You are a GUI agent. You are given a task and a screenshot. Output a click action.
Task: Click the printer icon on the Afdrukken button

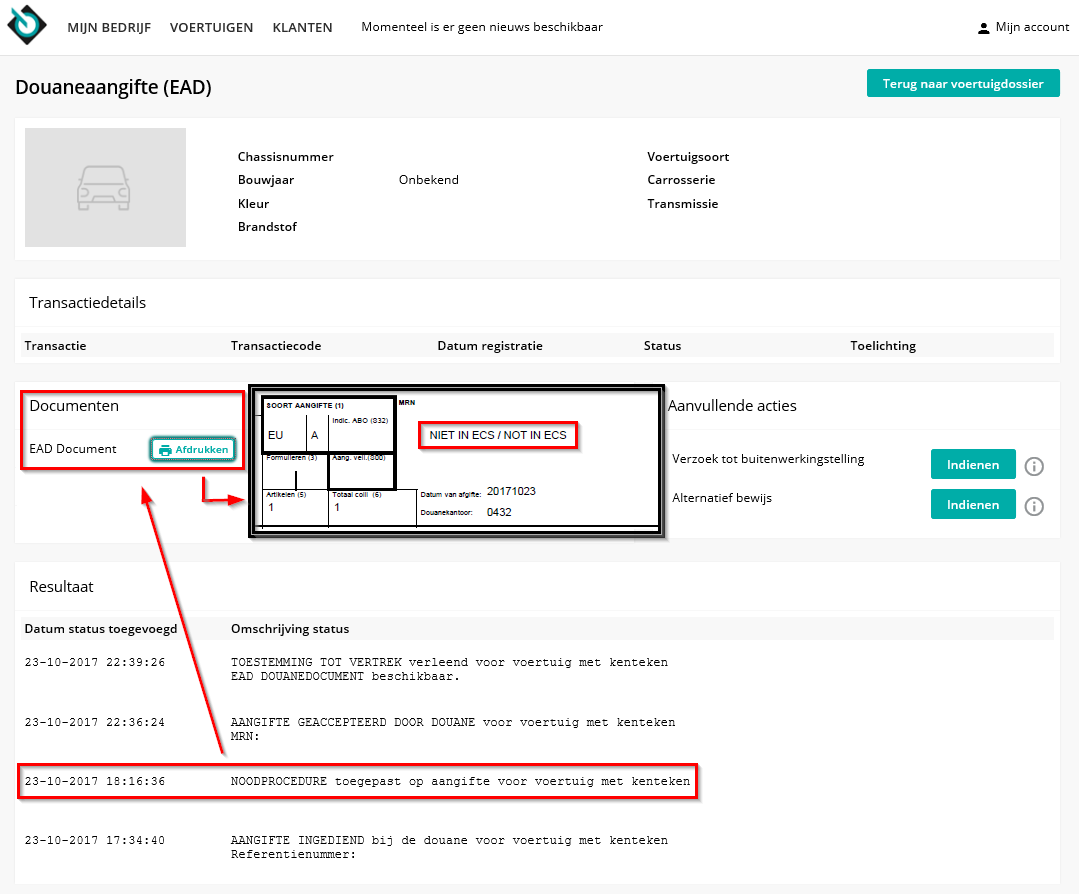[166, 449]
